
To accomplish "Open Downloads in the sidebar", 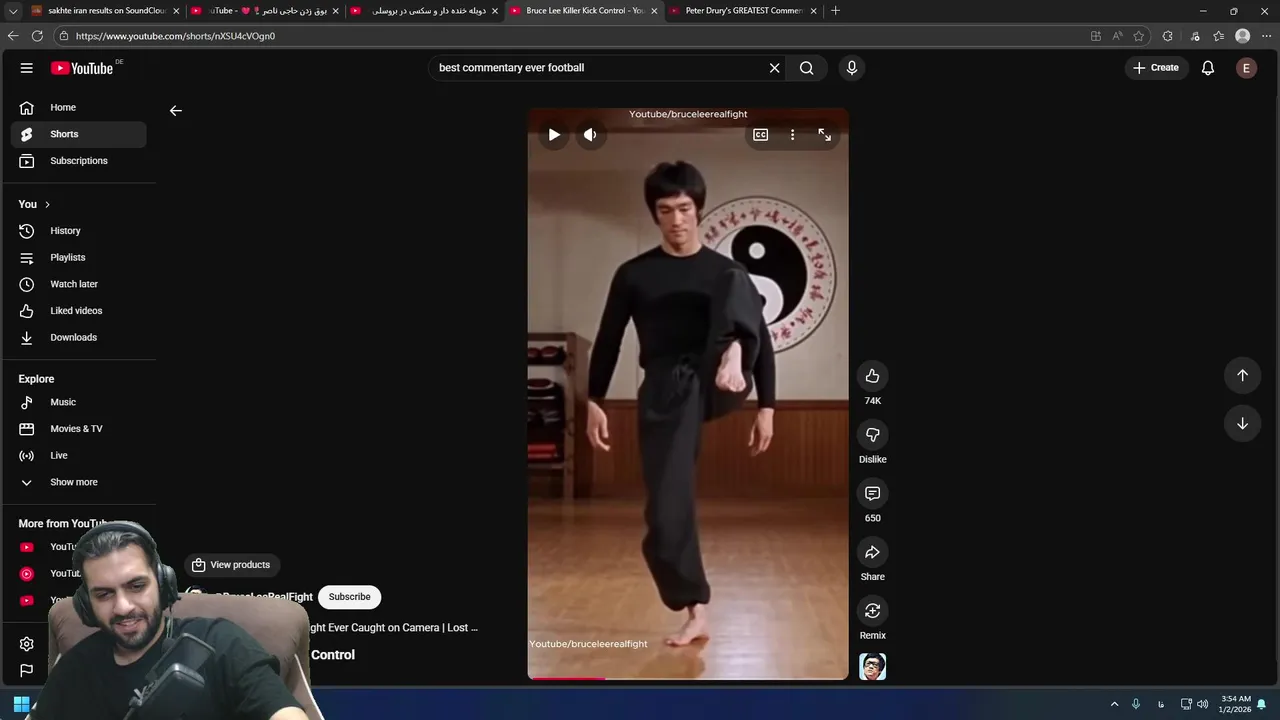I will 79,338.
